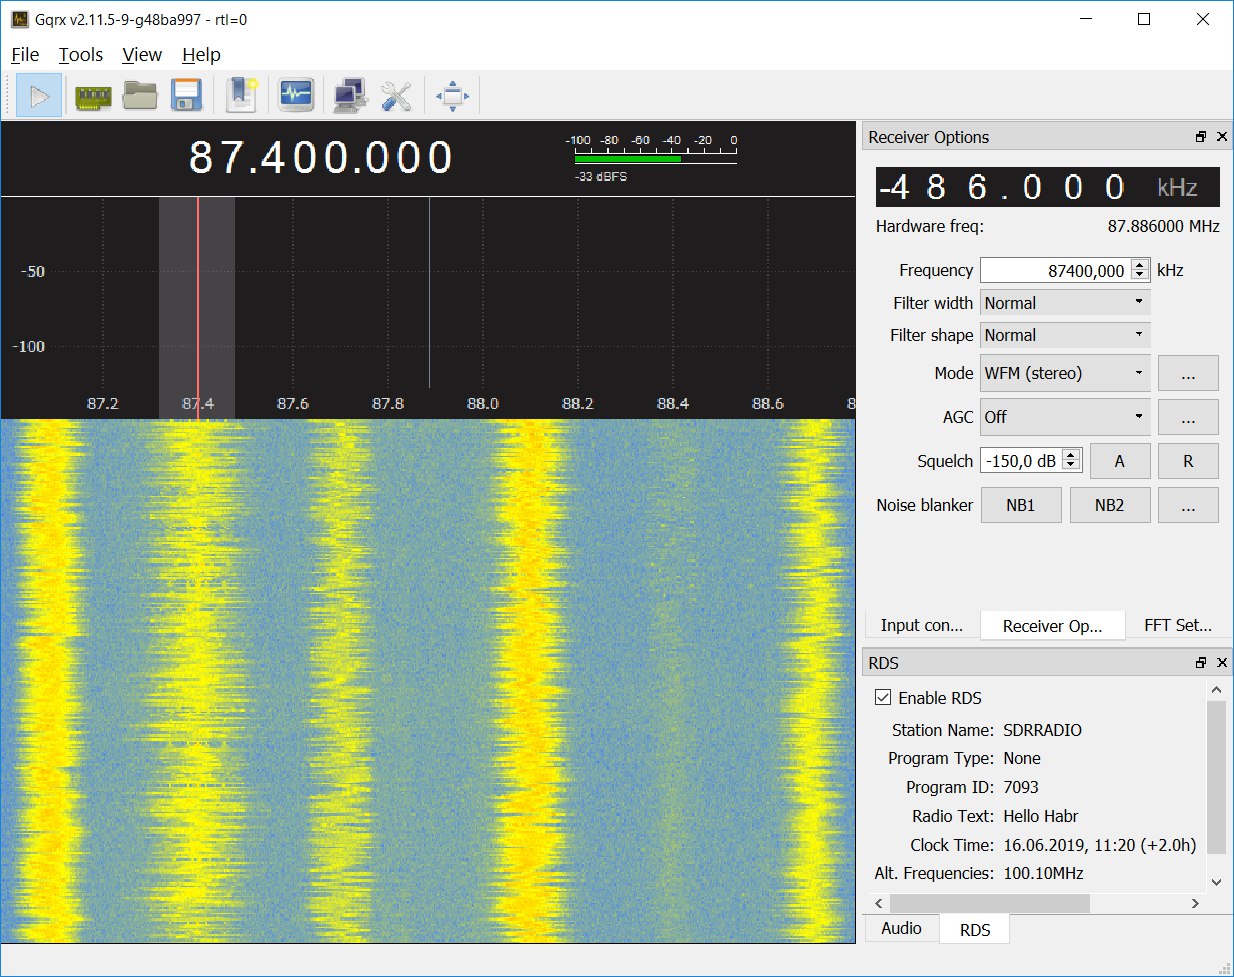This screenshot has width=1234, height=977.
Task: Toggle the NB2 noise blanker
Action: [x=1109, y=505]
